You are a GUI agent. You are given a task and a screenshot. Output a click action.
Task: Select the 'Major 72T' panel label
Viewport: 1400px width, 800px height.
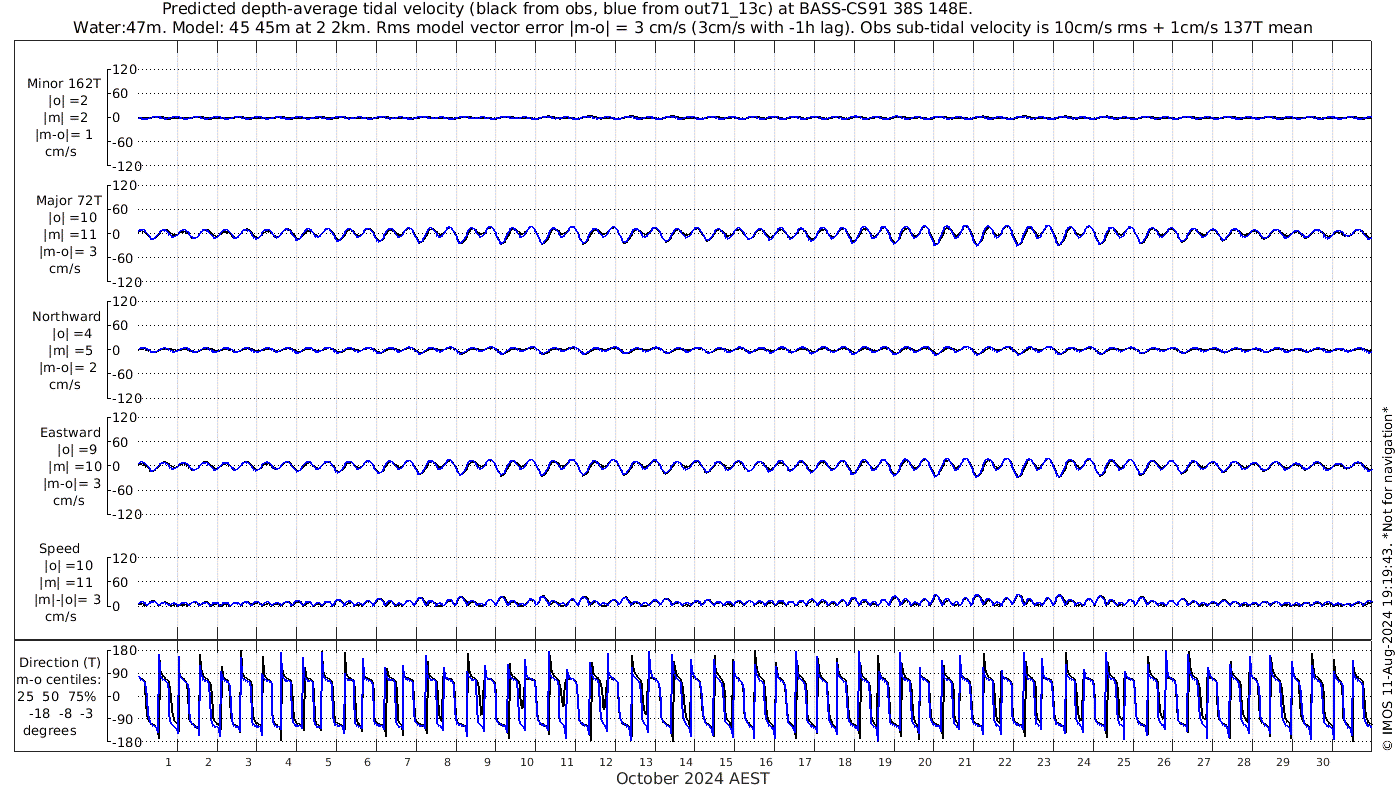pyautogui.click(x=69, y=200)
